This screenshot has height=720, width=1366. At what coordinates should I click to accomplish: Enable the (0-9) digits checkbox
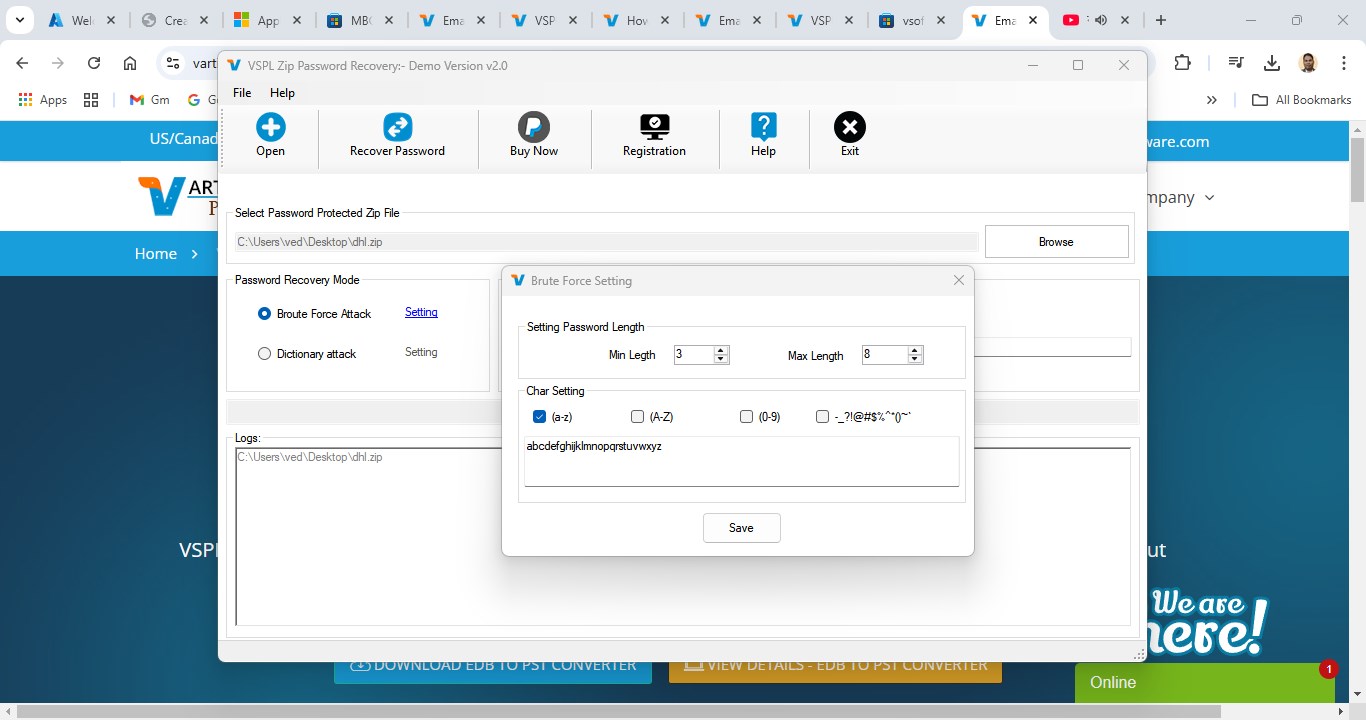click(746, 416)
